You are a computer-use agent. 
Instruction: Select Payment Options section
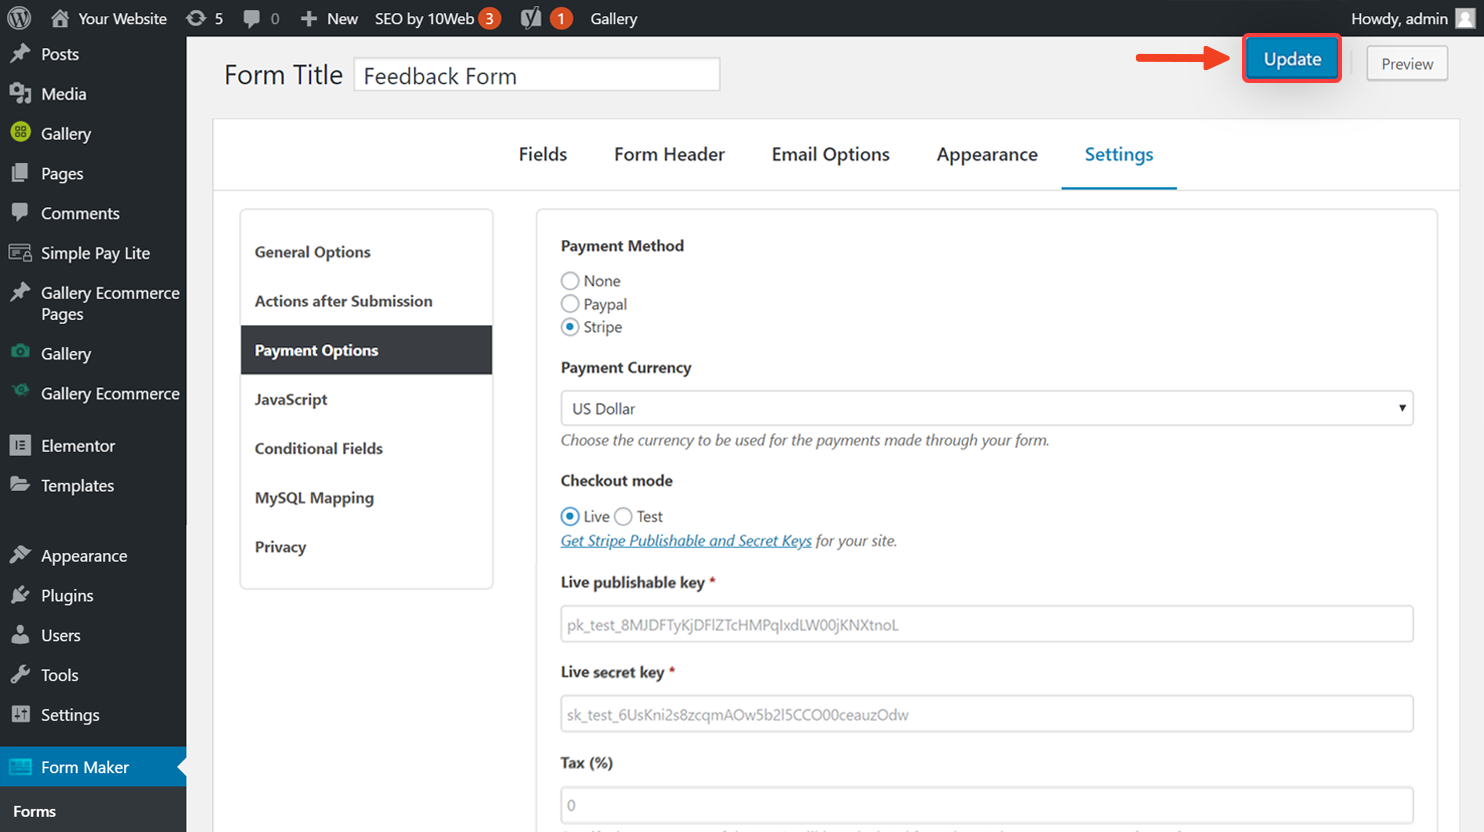pos(366,350)
